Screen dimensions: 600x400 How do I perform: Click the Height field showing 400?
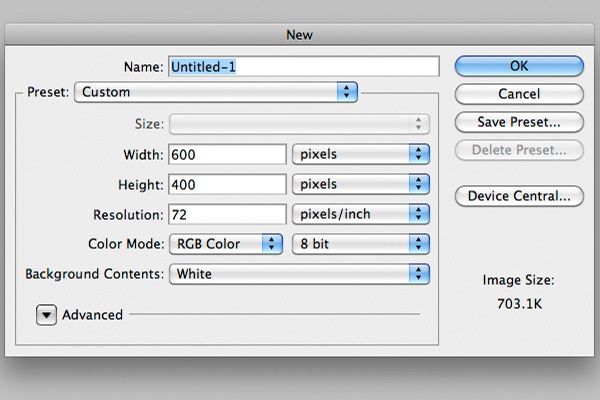(x=227, y=185)
